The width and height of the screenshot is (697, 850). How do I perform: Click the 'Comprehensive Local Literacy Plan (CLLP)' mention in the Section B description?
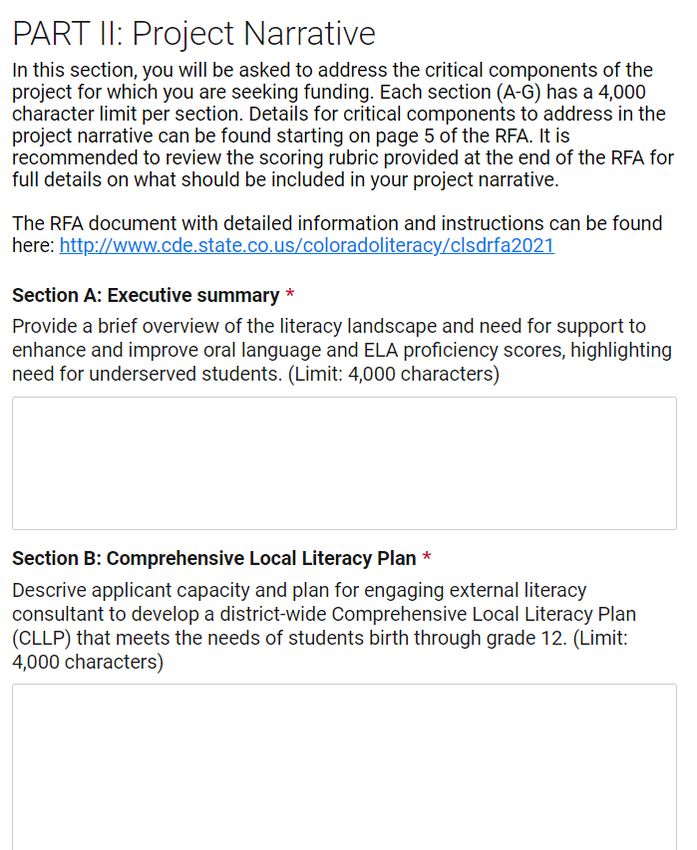[x=324, y=626]
